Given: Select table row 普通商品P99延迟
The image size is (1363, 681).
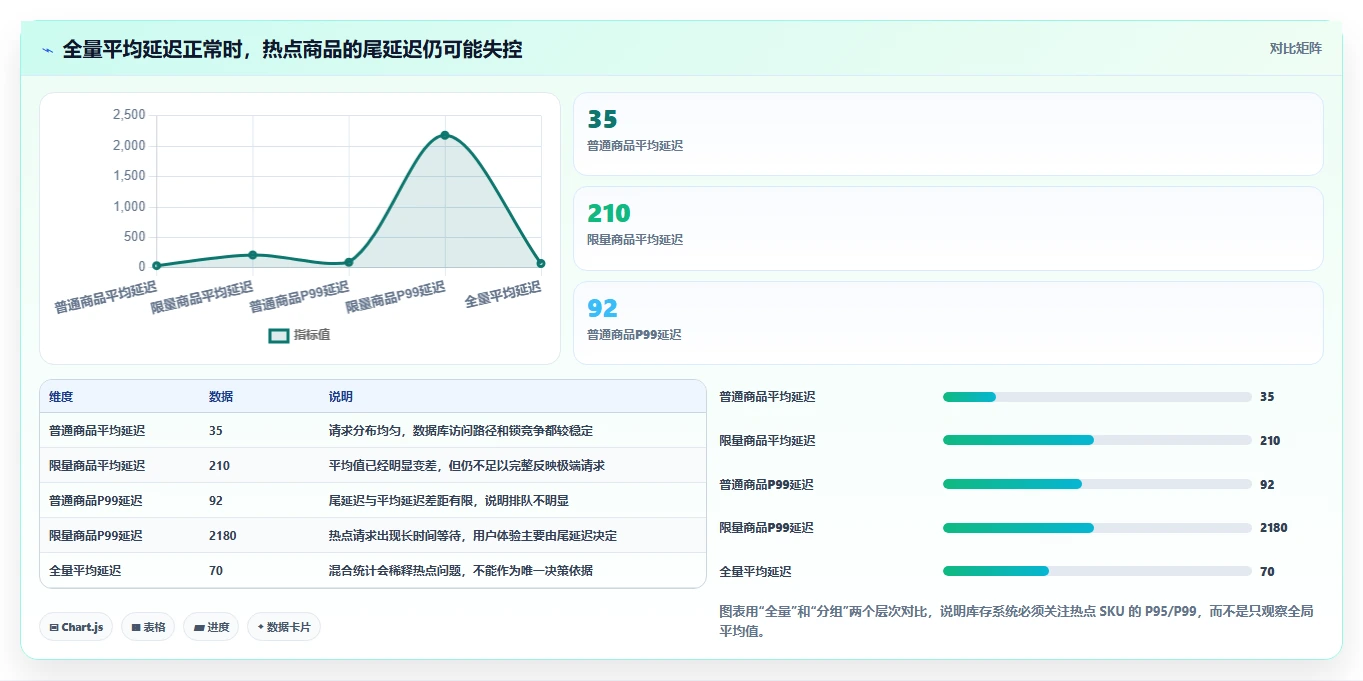Looking at the screenshot, I should (373, 501).
